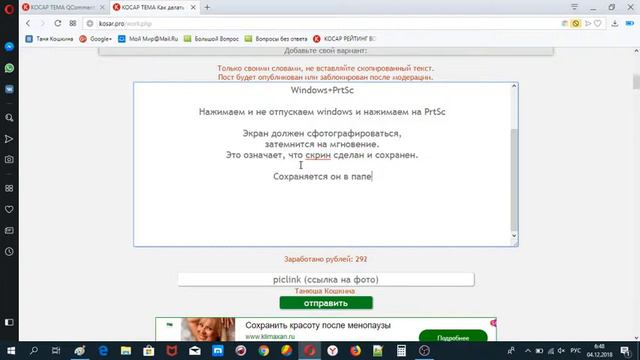Open downloads icon in toolbar
This screenshot has height=360, width=640.
pos(615,24)
